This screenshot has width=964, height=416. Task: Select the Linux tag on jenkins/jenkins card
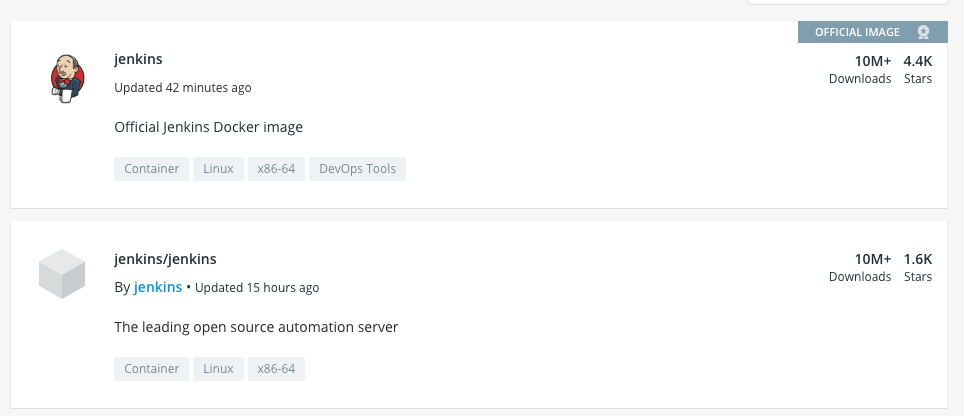218,369
